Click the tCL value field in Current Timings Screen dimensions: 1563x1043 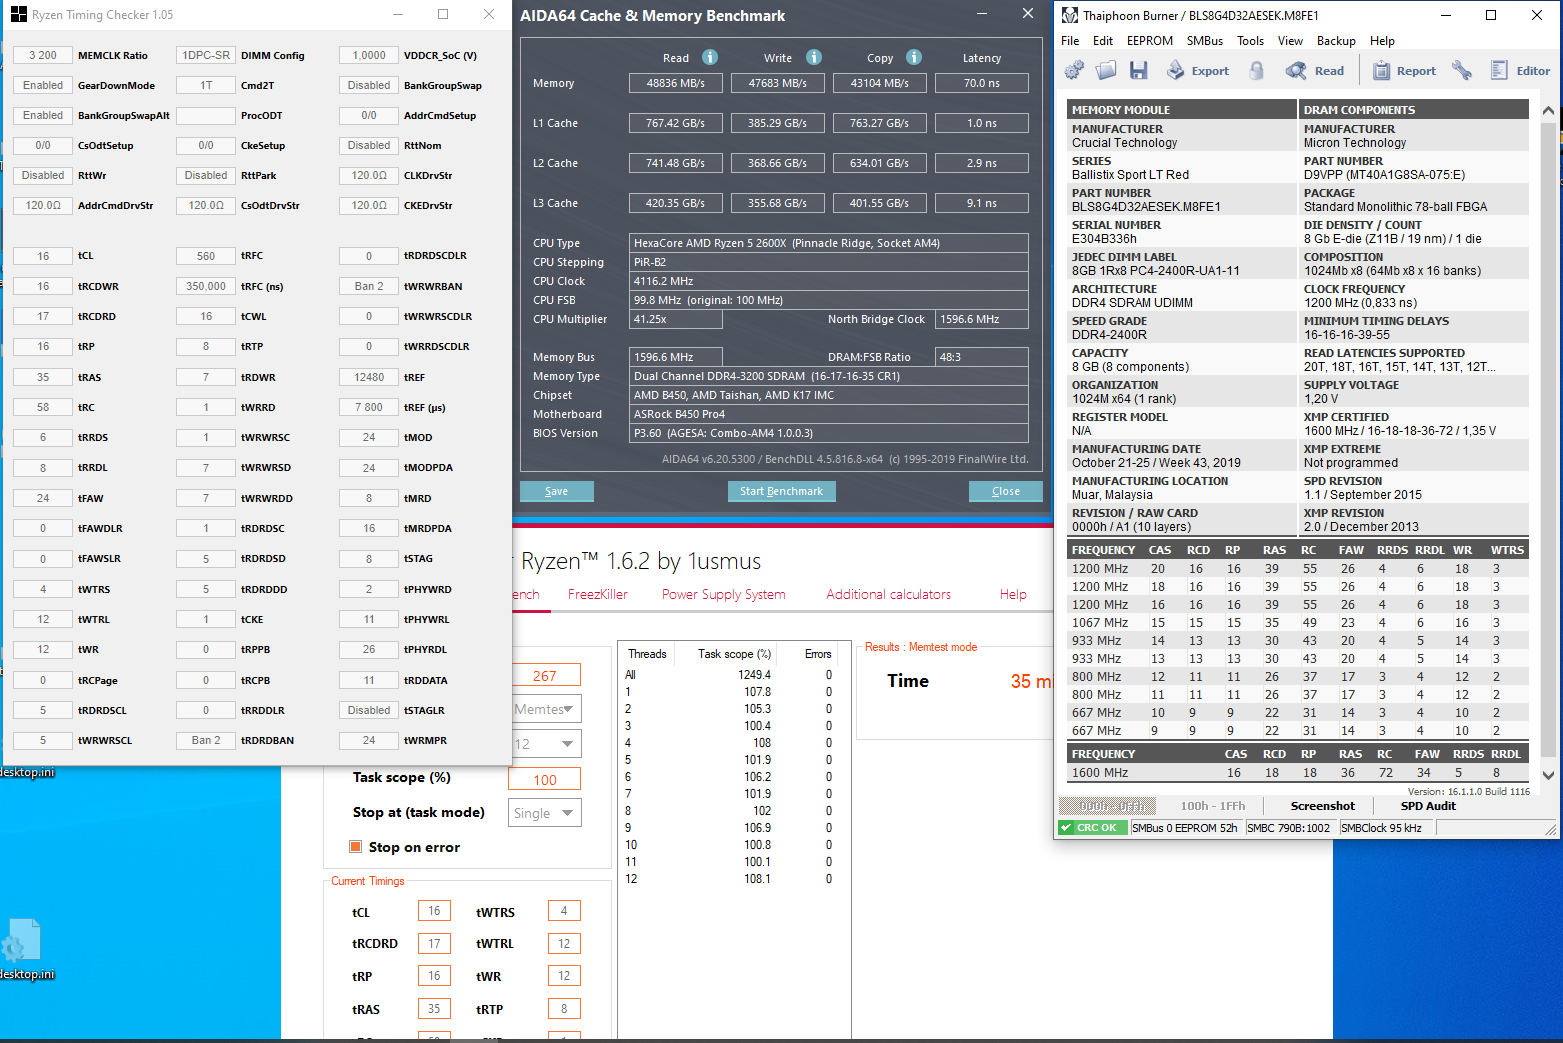(x=434, y=911)
